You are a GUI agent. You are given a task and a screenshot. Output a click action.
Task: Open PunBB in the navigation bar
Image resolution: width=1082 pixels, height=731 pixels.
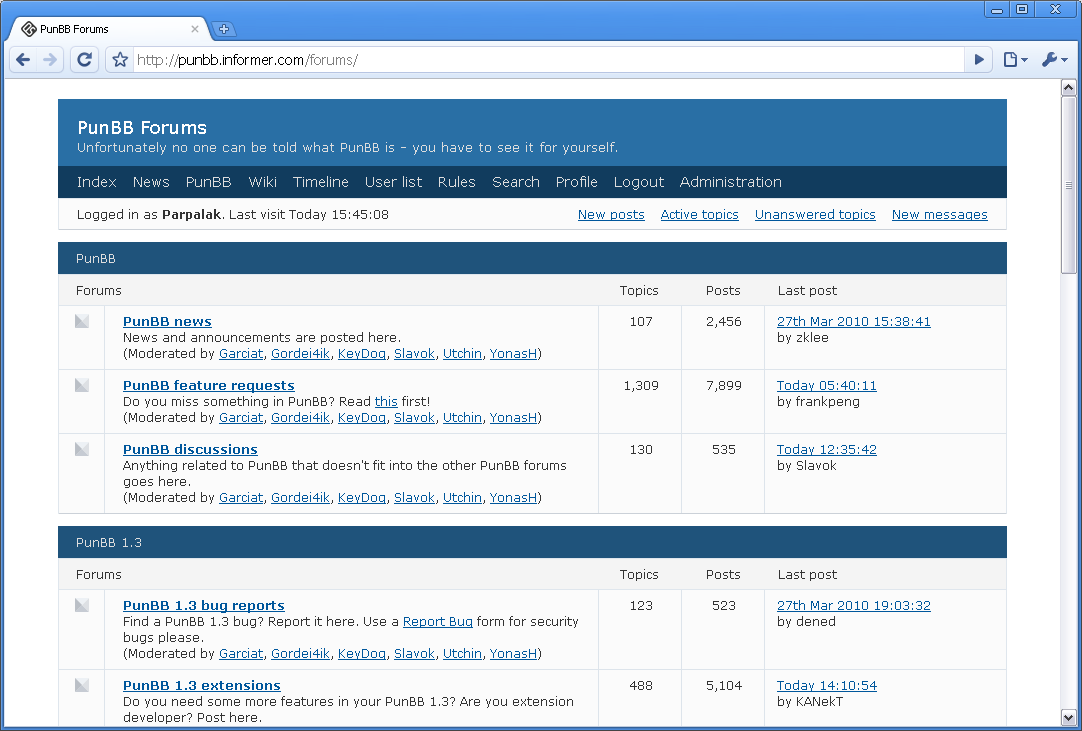[208, 182]
